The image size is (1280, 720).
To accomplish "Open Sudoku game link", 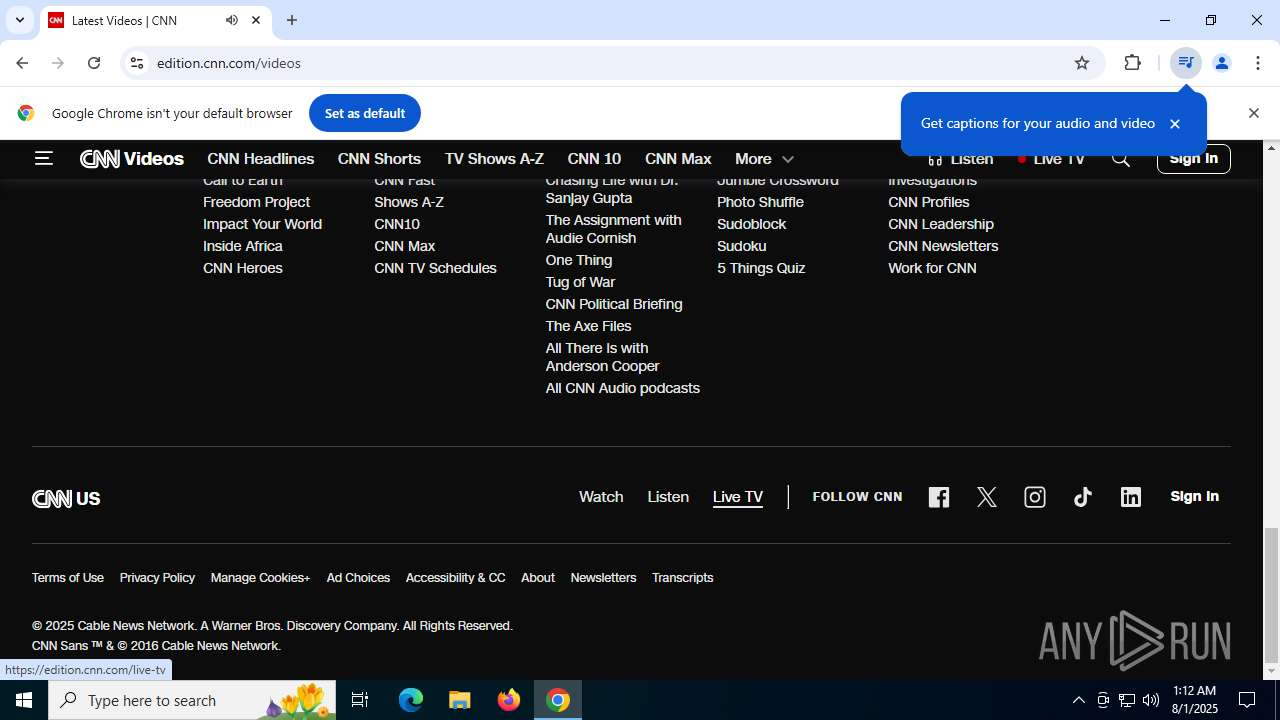I will [741, 246].
